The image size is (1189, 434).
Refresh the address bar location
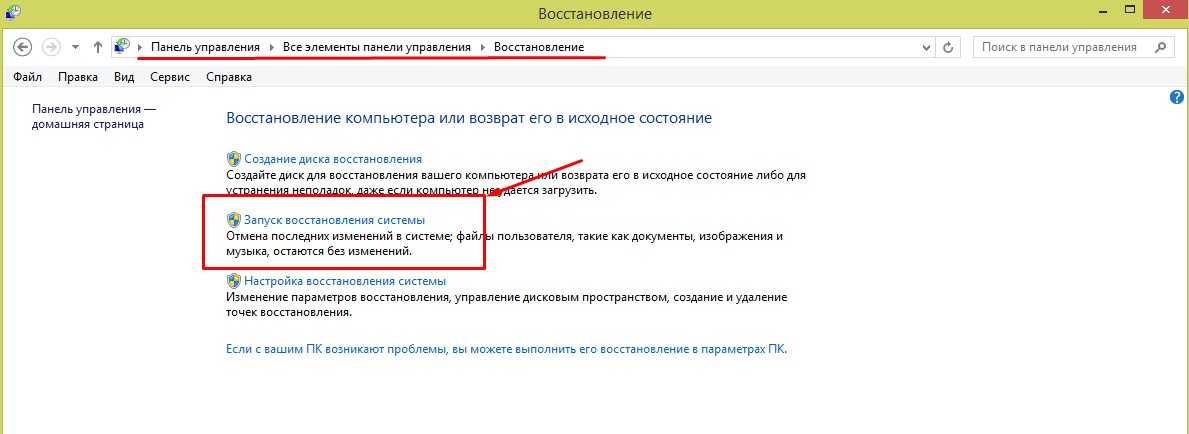(948, 47)
